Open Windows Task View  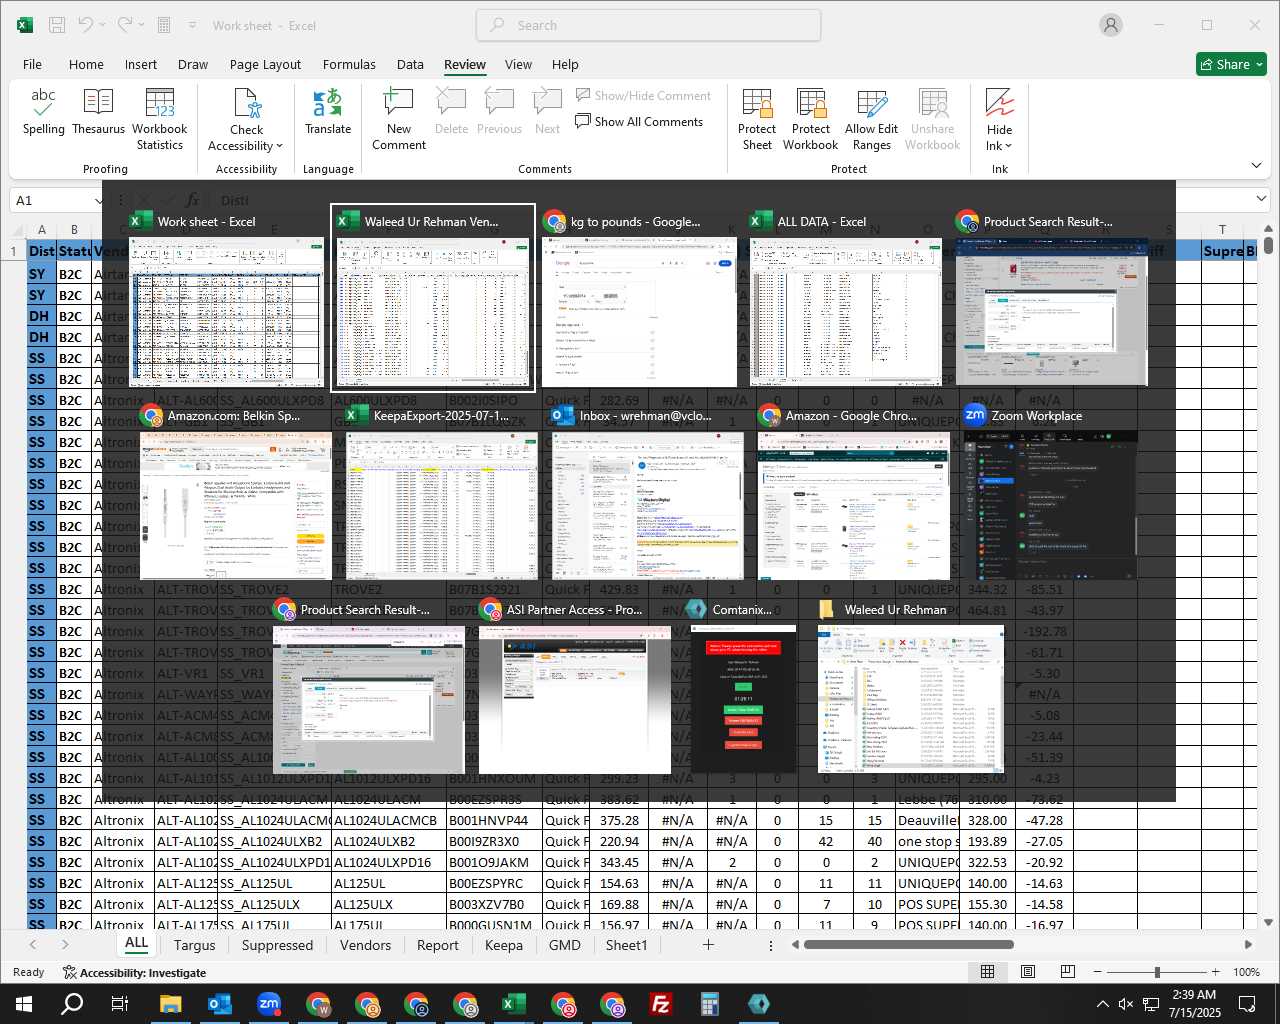point(119,1004)
